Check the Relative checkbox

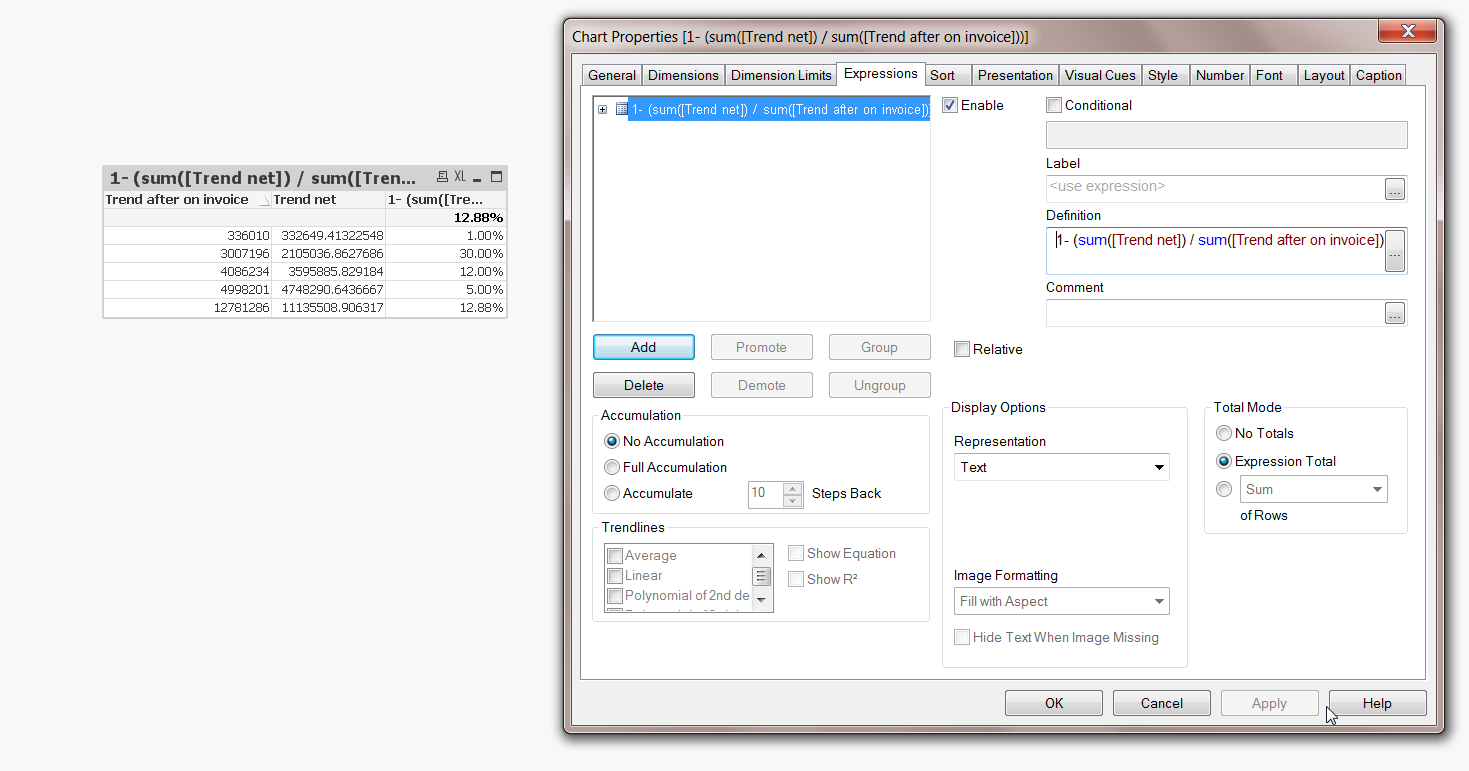point(962,349)
